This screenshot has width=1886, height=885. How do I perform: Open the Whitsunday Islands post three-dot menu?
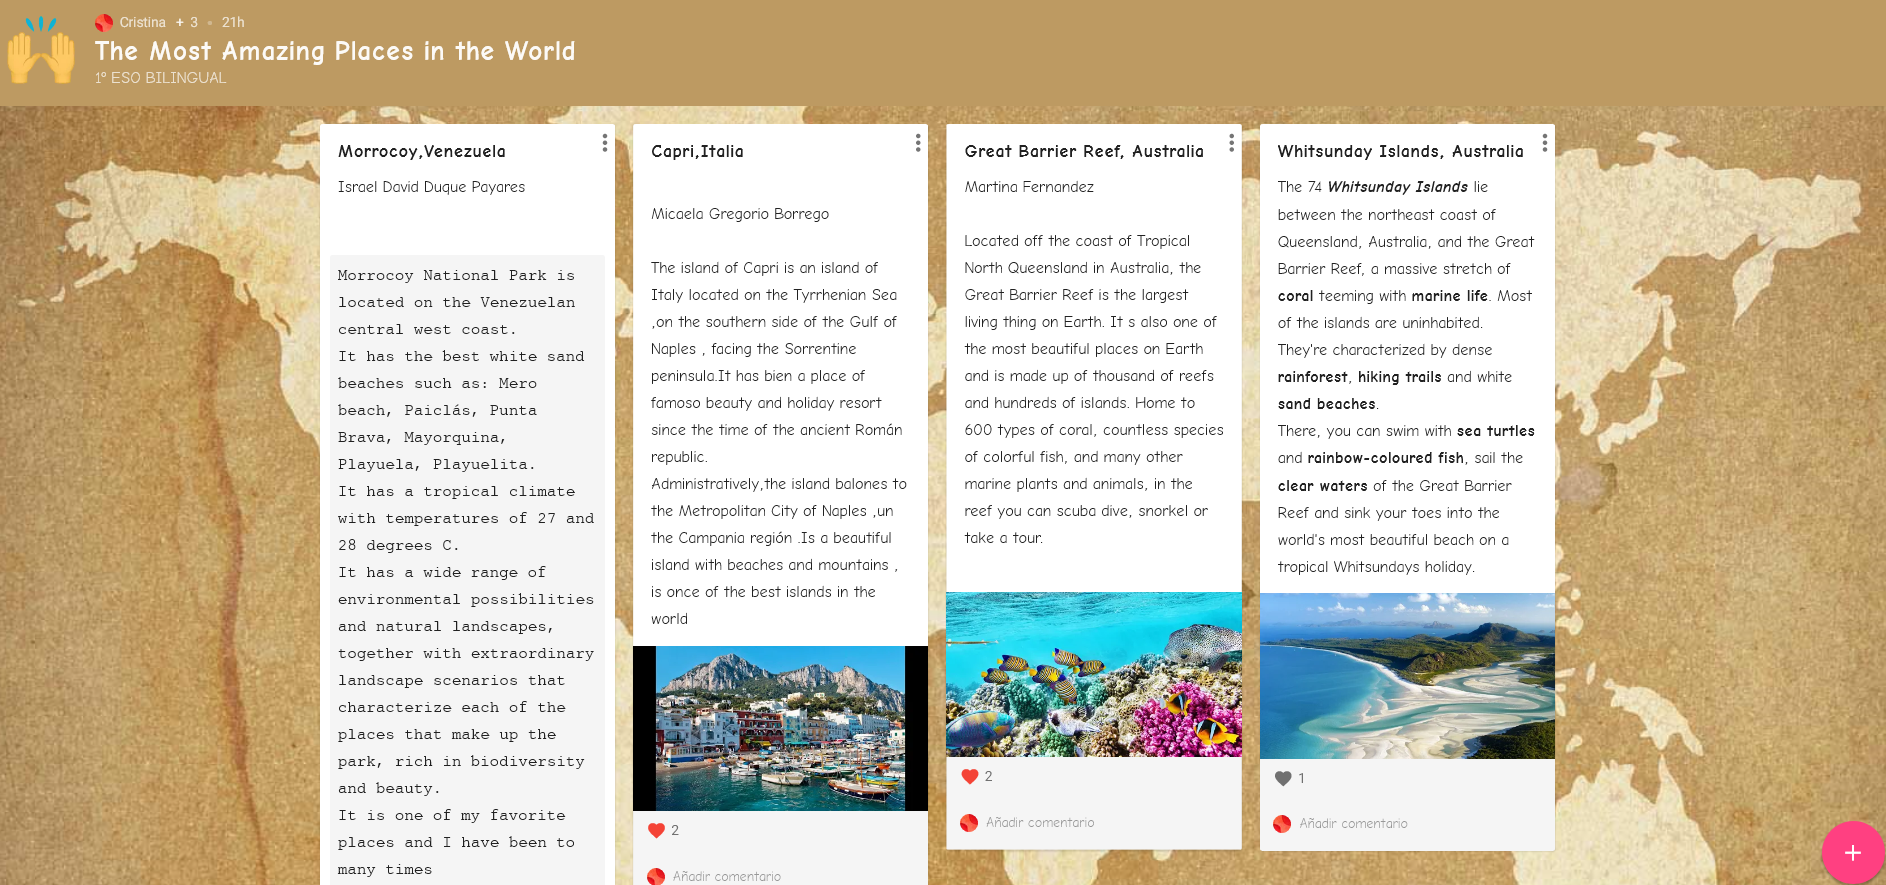point(1544,143)
